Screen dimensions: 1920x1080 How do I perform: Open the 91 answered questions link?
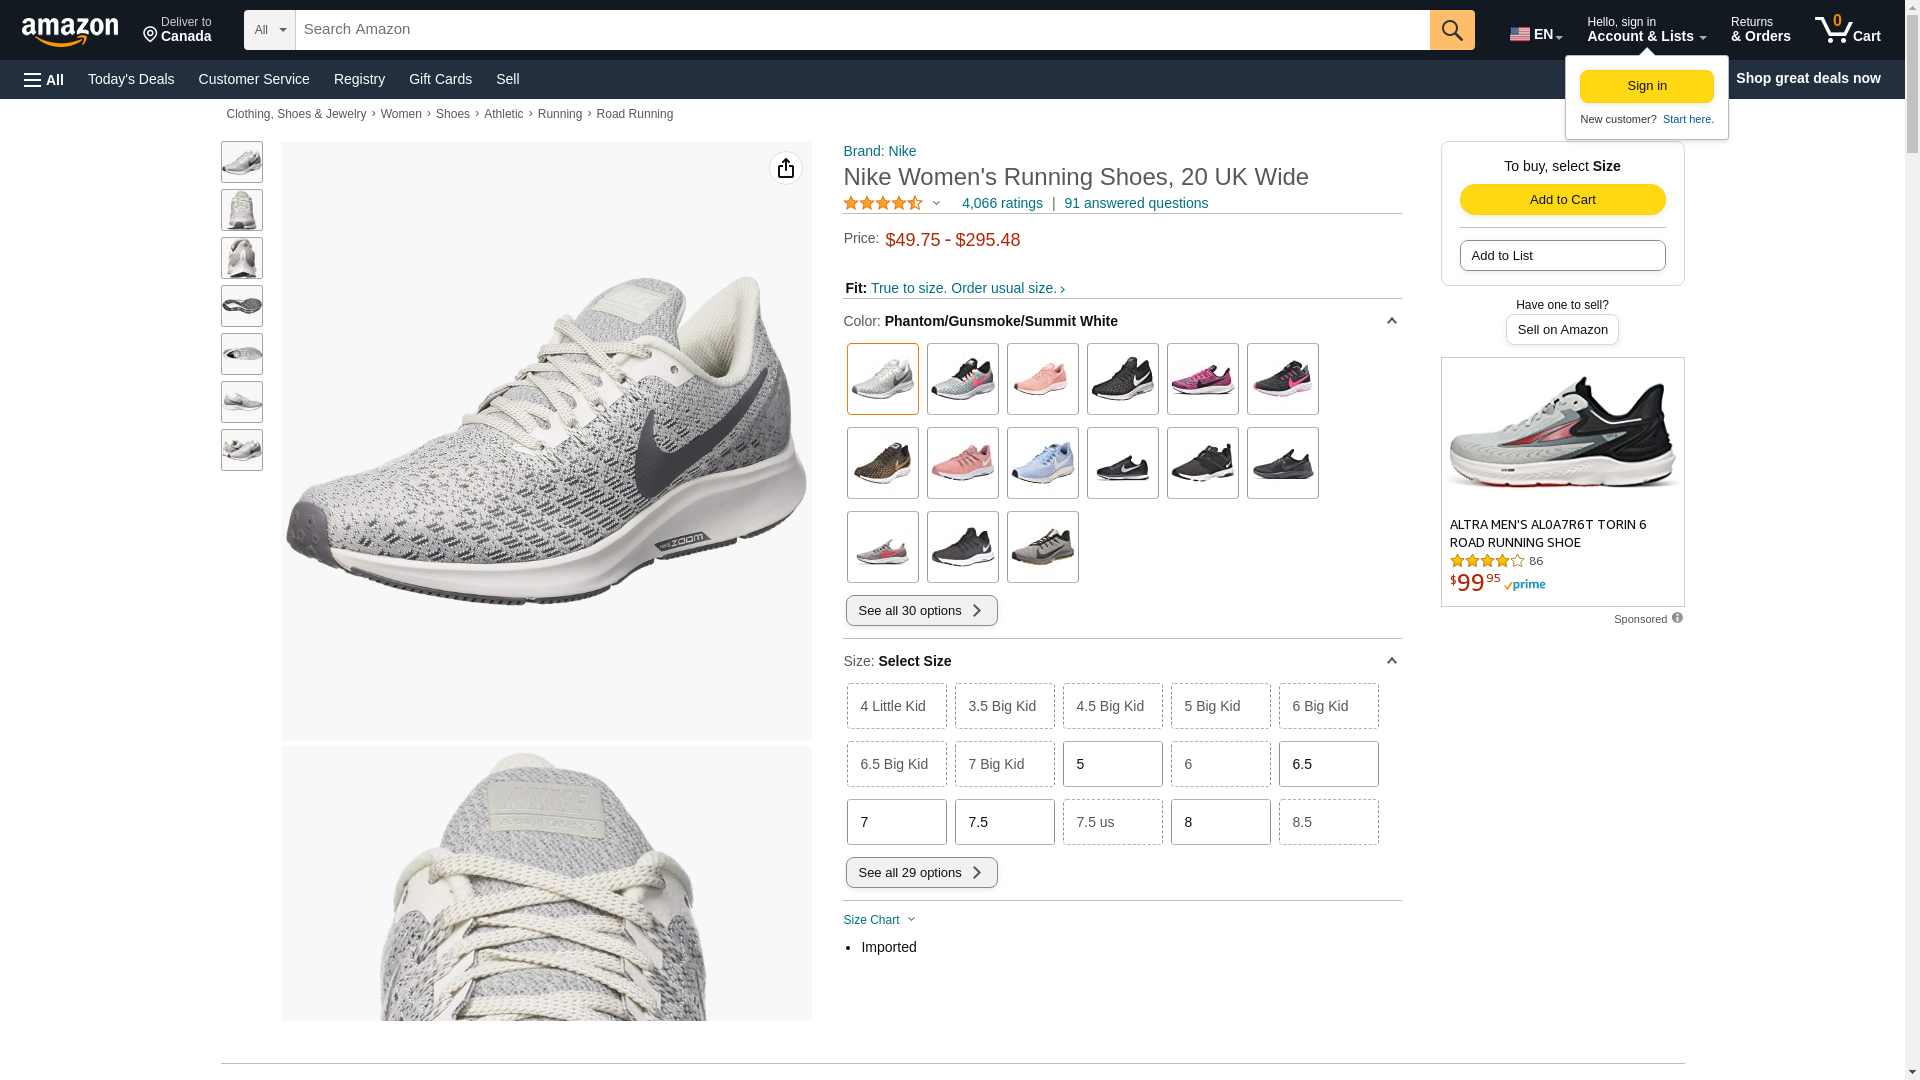[x=1136, y=203]
